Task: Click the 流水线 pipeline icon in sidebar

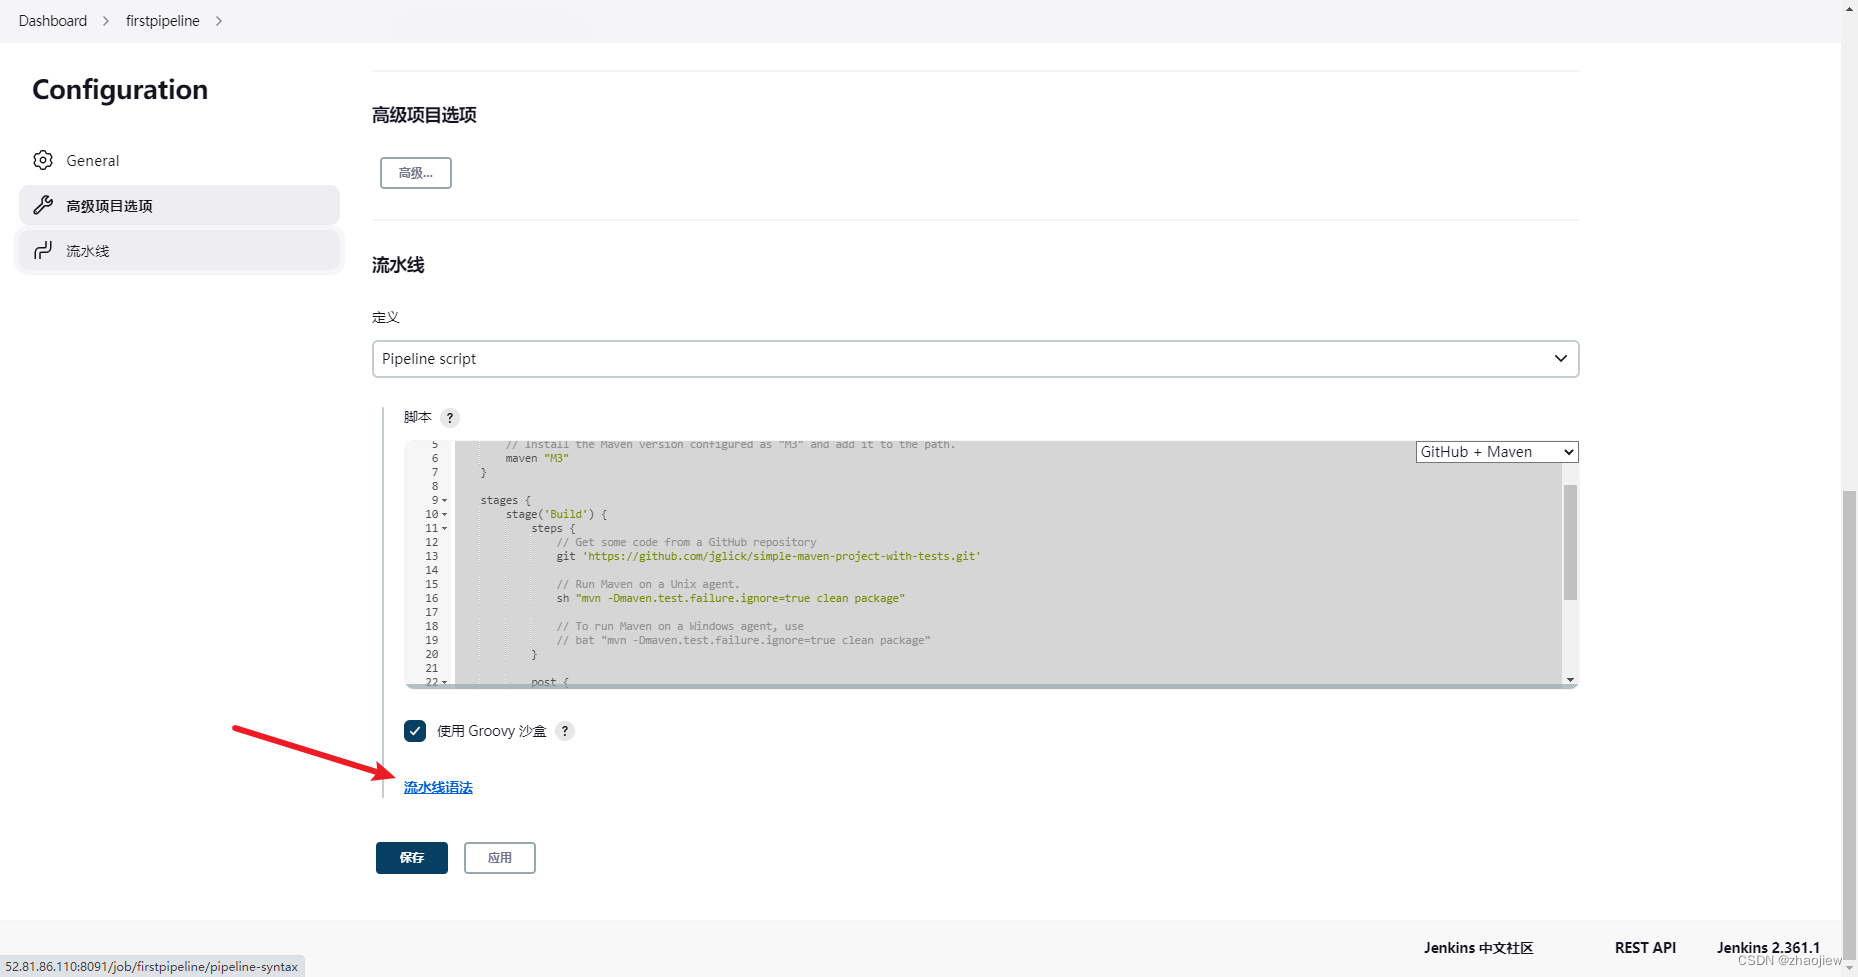Action: click(43, 250)
